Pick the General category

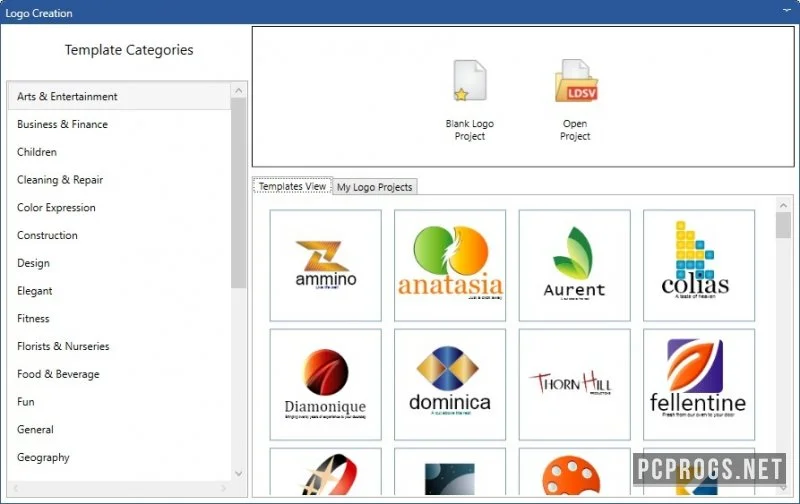tap(119, 430)
